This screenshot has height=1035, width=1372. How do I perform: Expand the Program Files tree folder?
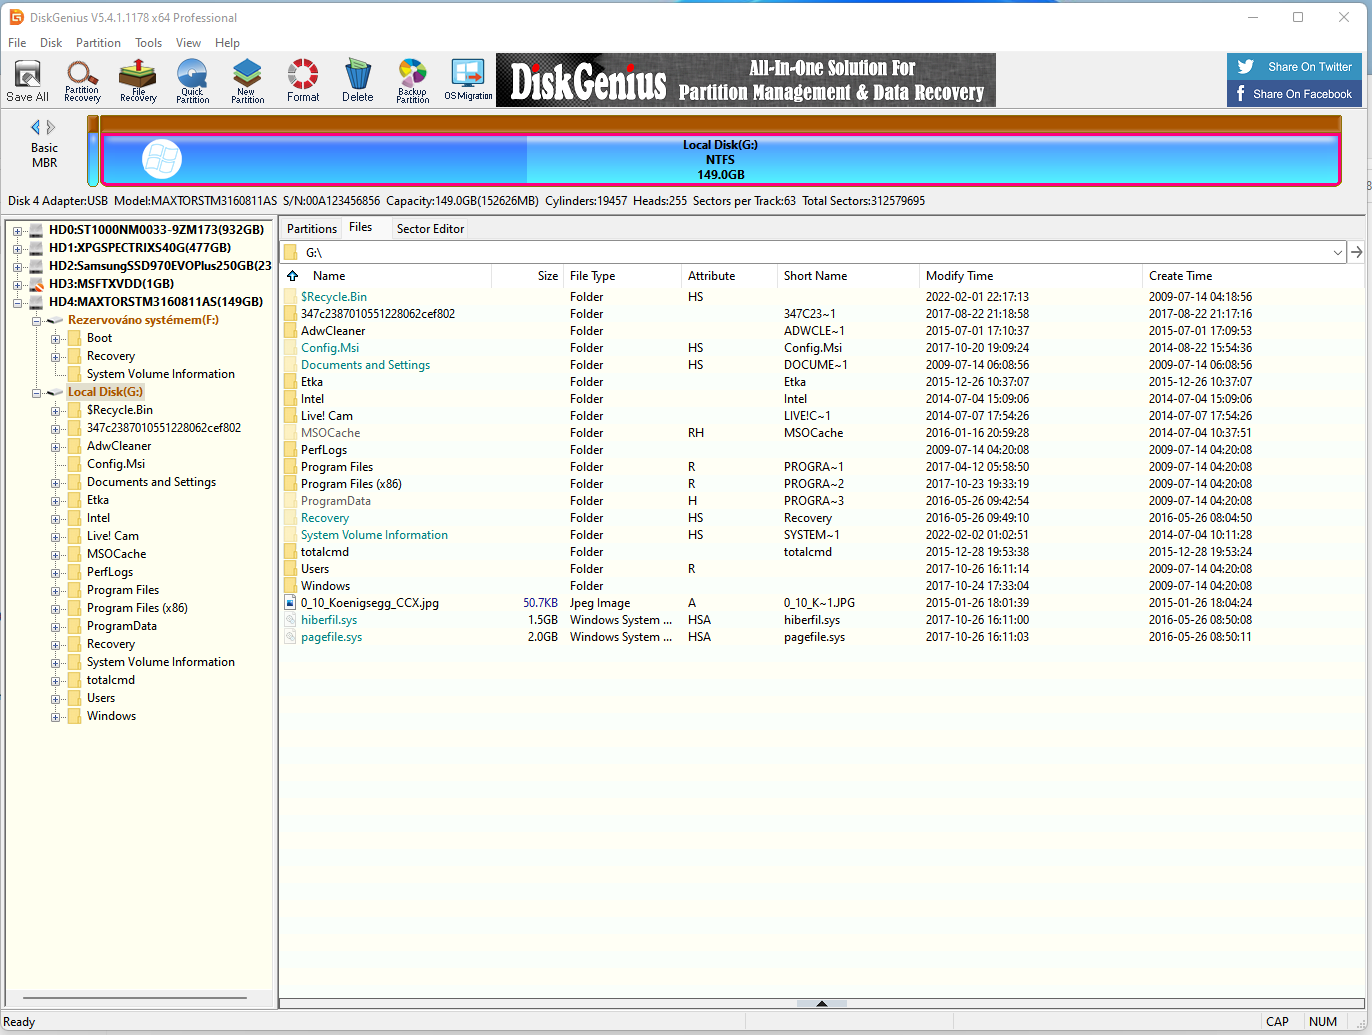click(x=57, y=590)
